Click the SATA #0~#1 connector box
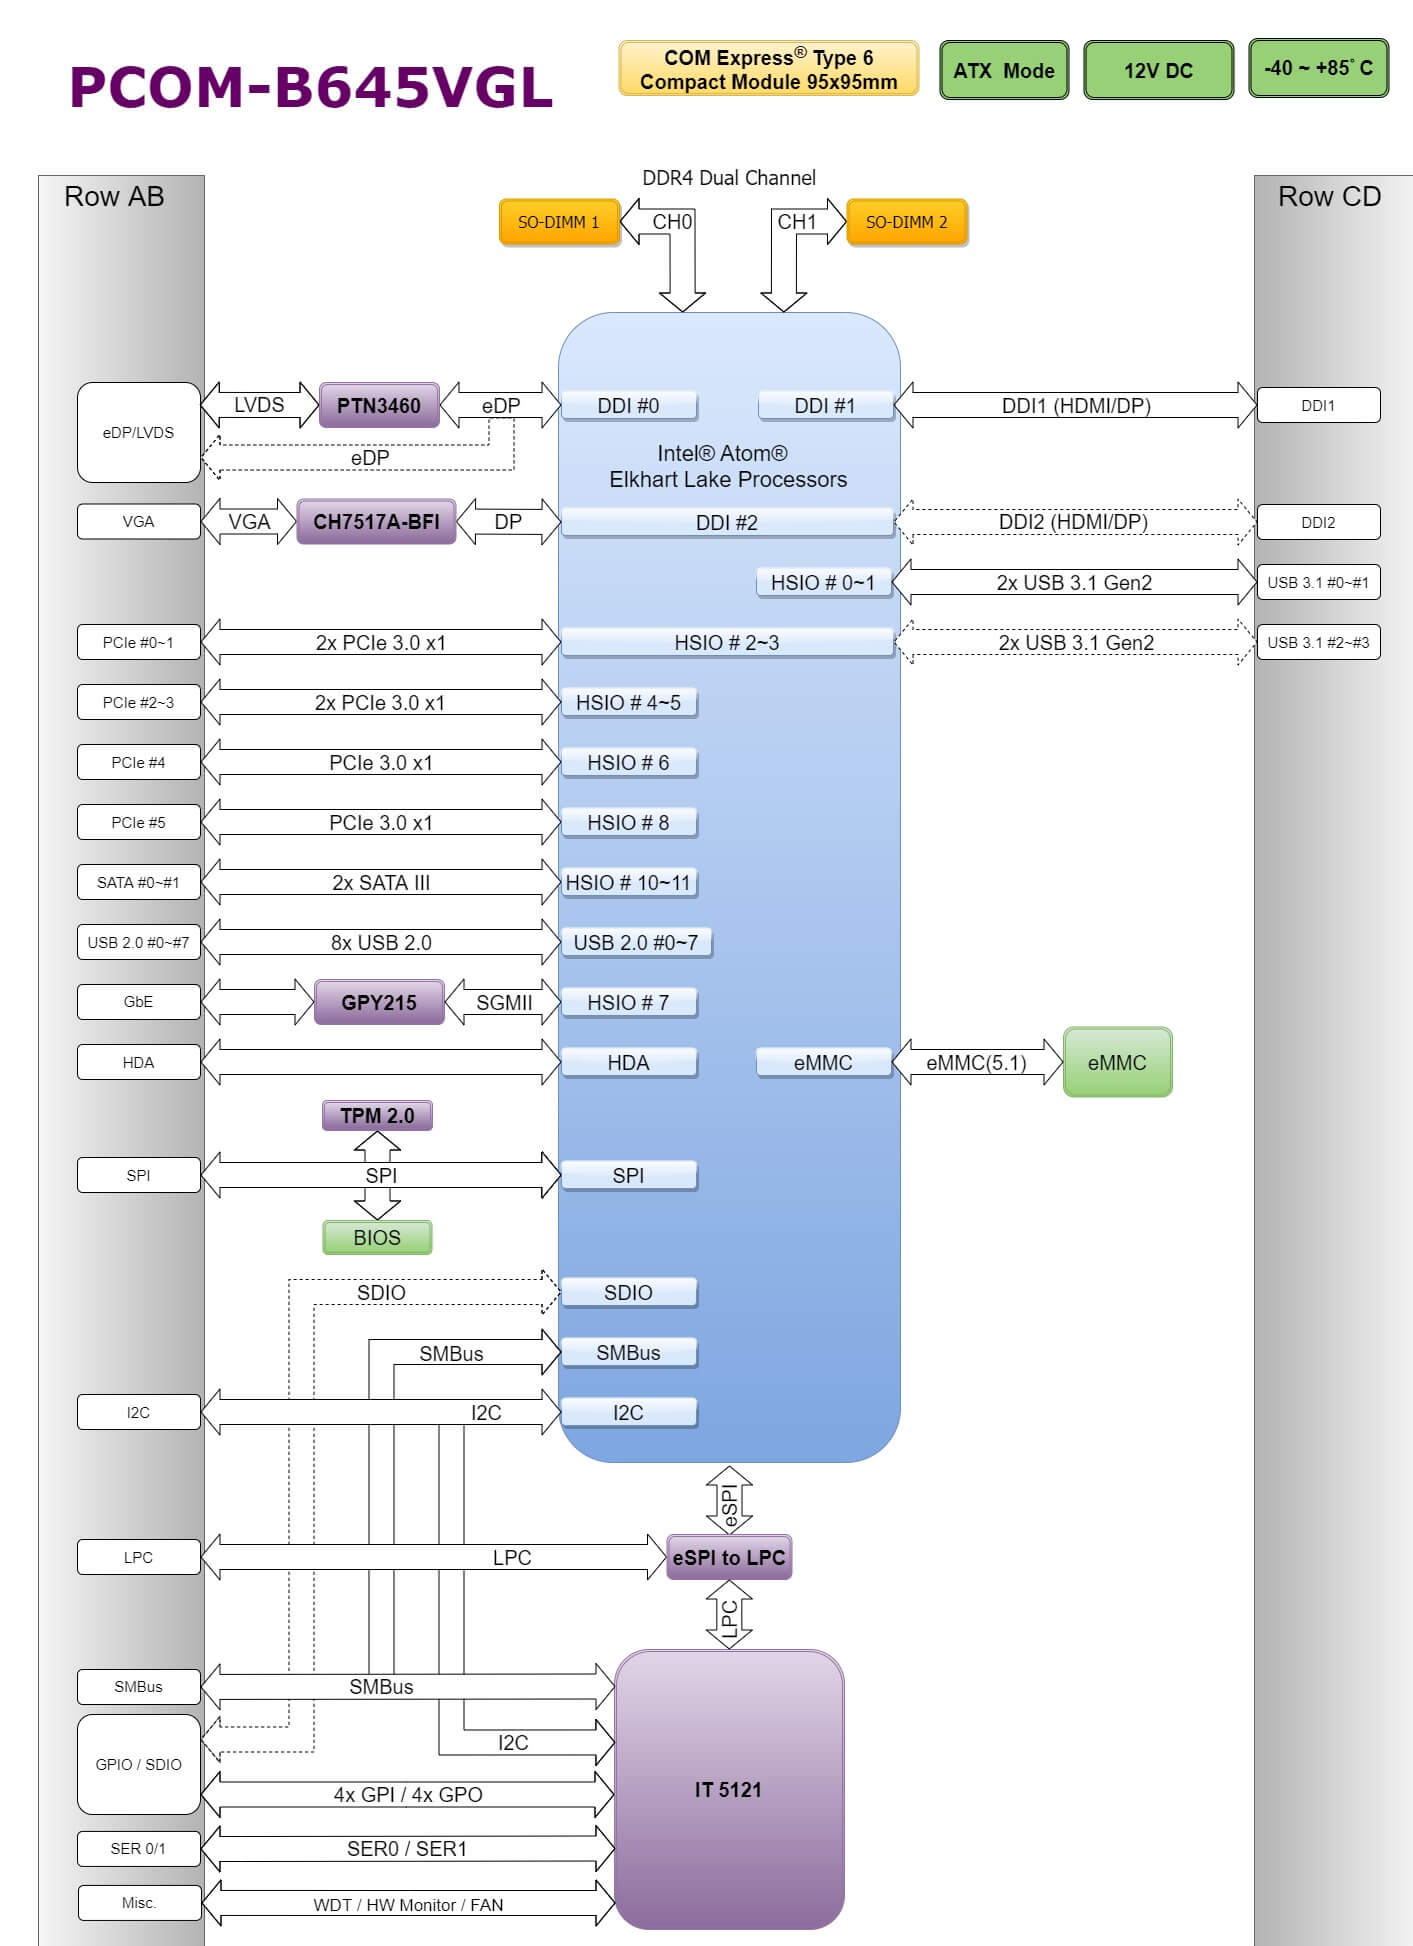 pyautogui.click(x=138, y=882)
